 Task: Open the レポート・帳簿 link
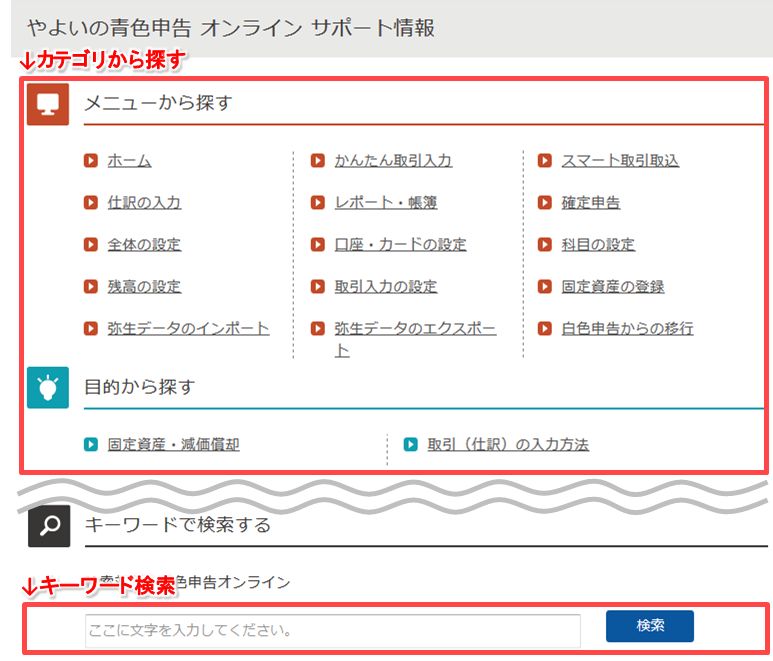tap(386, 203)
